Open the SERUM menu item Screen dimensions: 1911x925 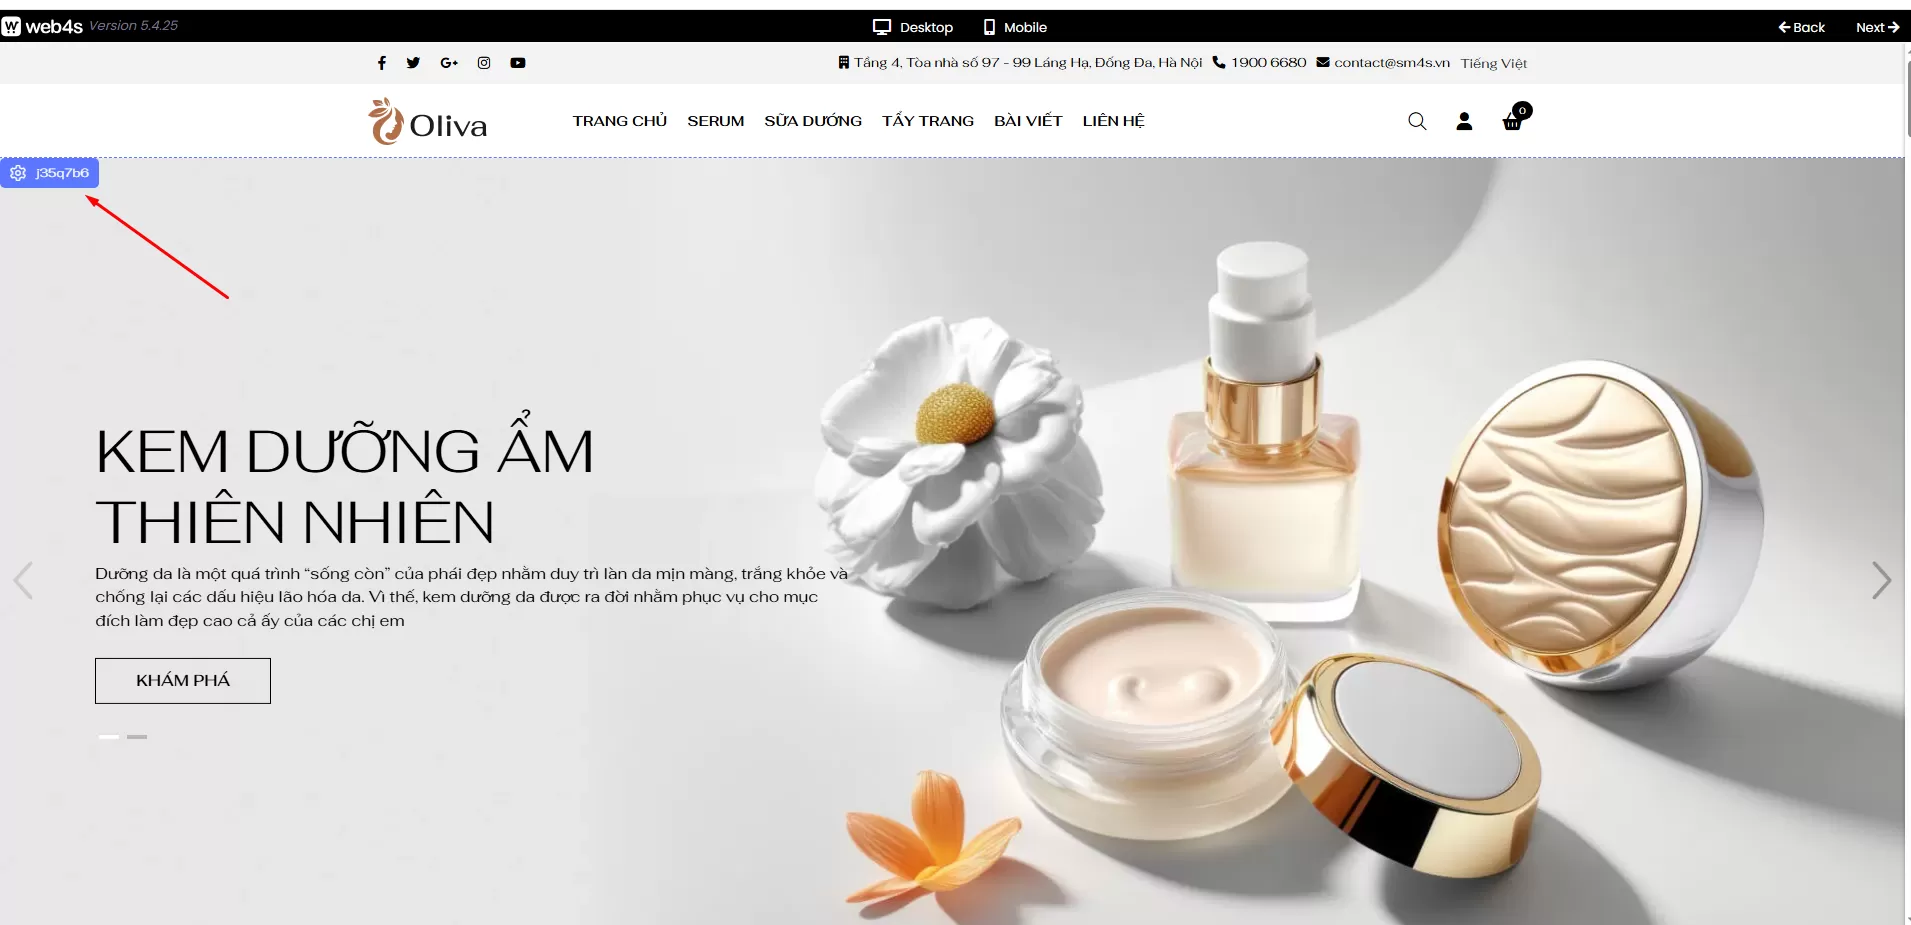pos(715,121)
